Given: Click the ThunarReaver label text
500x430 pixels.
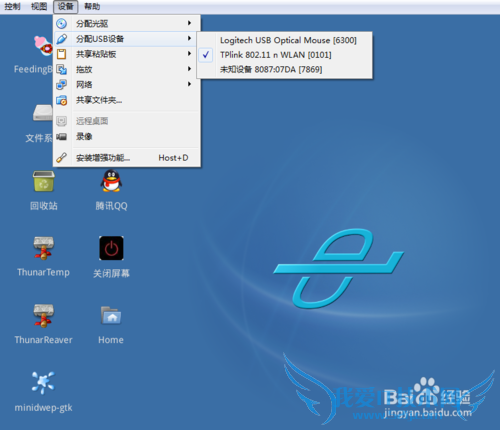Looking at the screenshot, I should pos(43,340).
